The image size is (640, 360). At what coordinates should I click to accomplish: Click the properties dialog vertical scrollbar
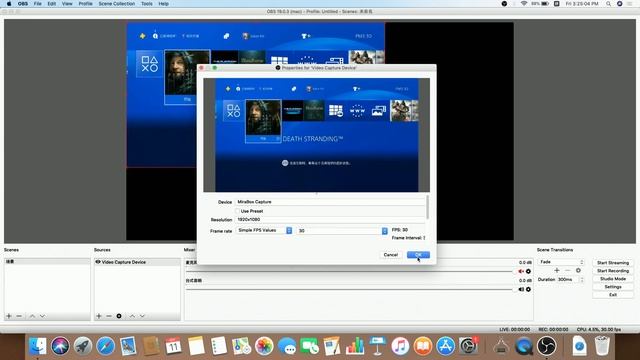coord(427,207)
